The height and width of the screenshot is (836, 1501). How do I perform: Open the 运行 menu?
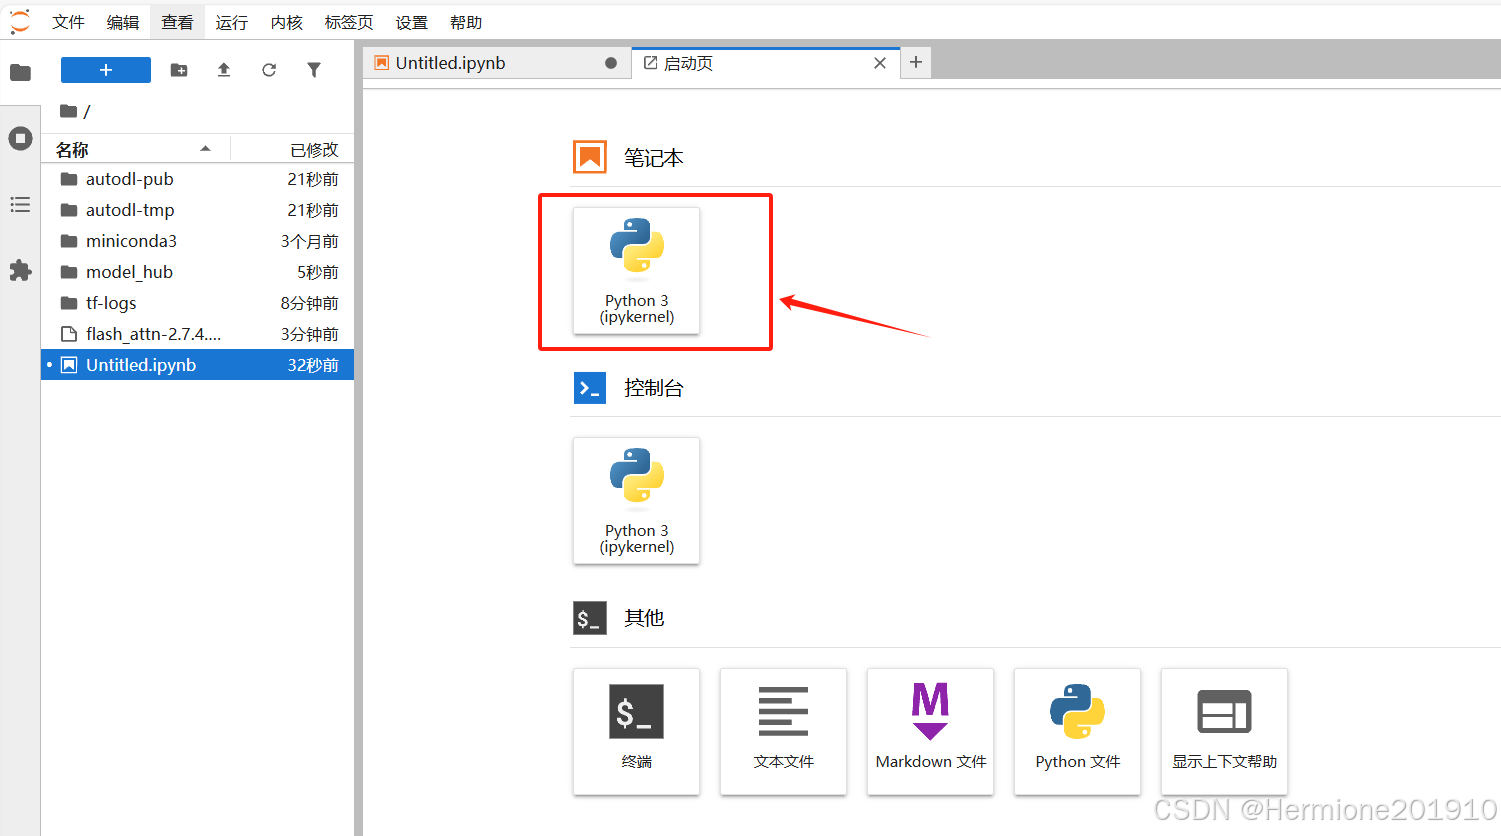(x=231, y=22)
